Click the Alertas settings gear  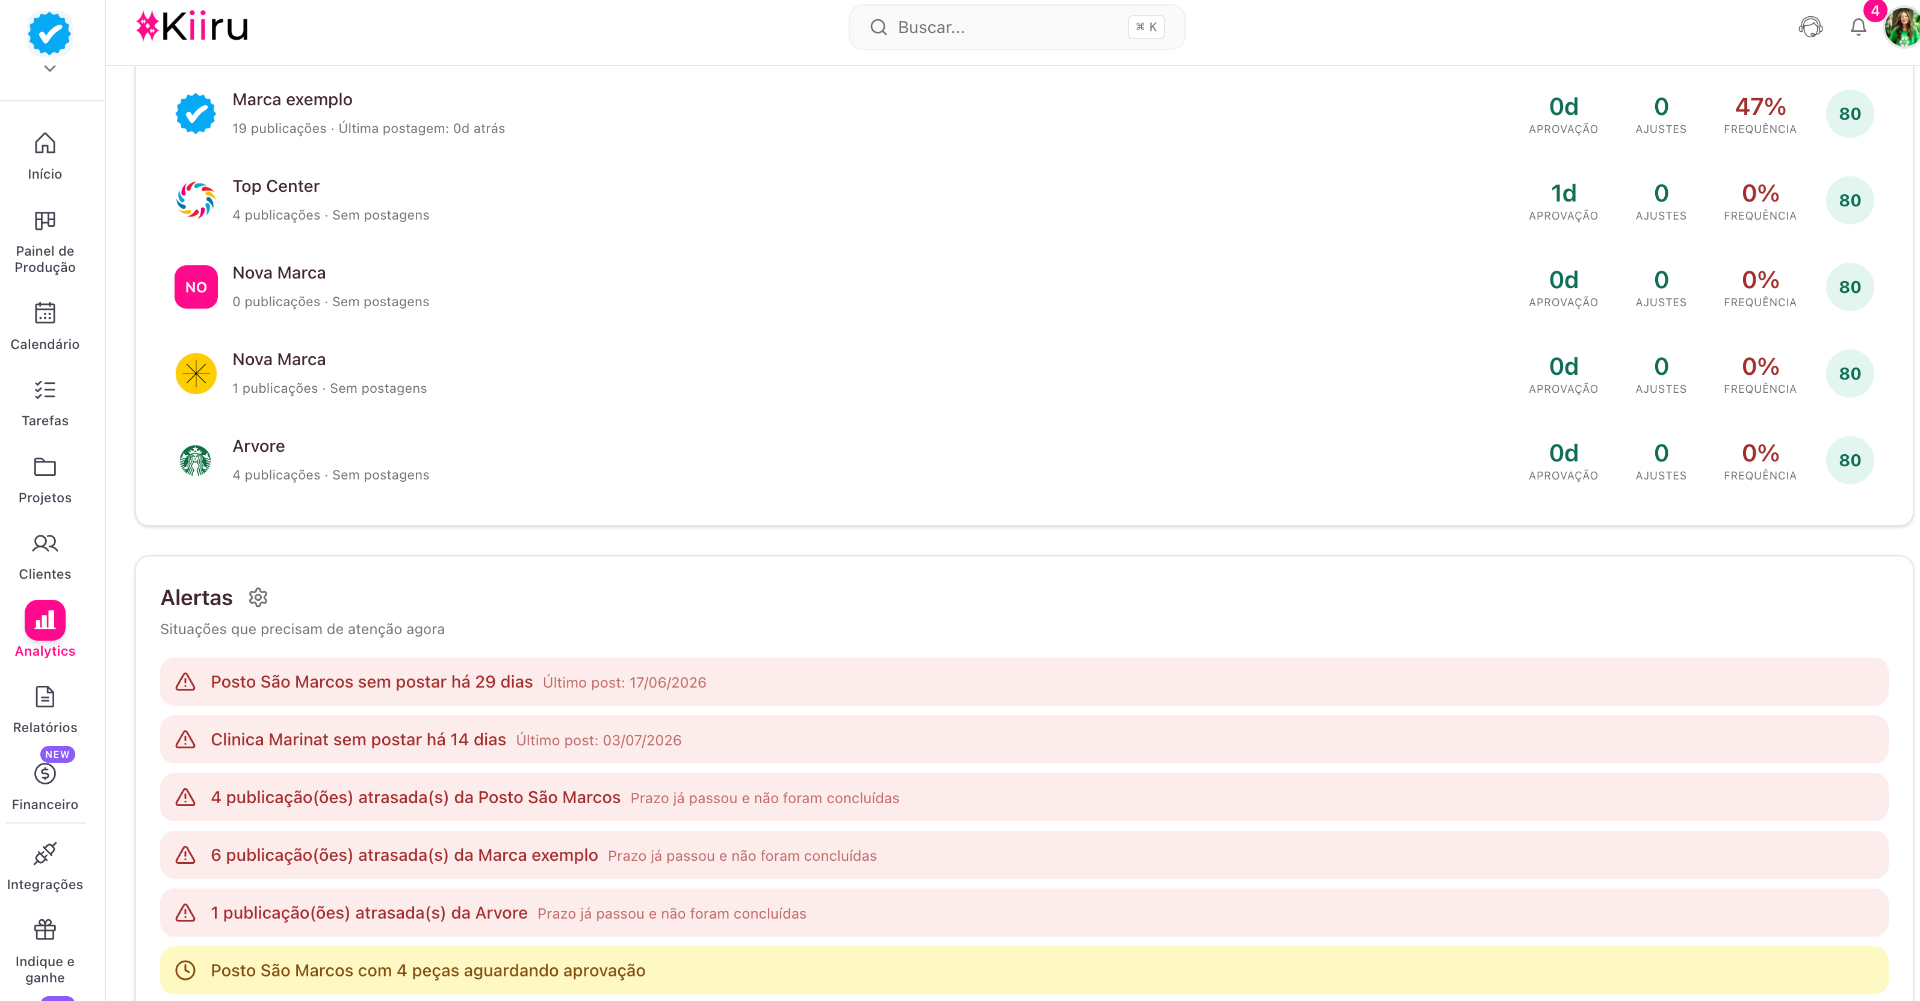coord(258,597)
